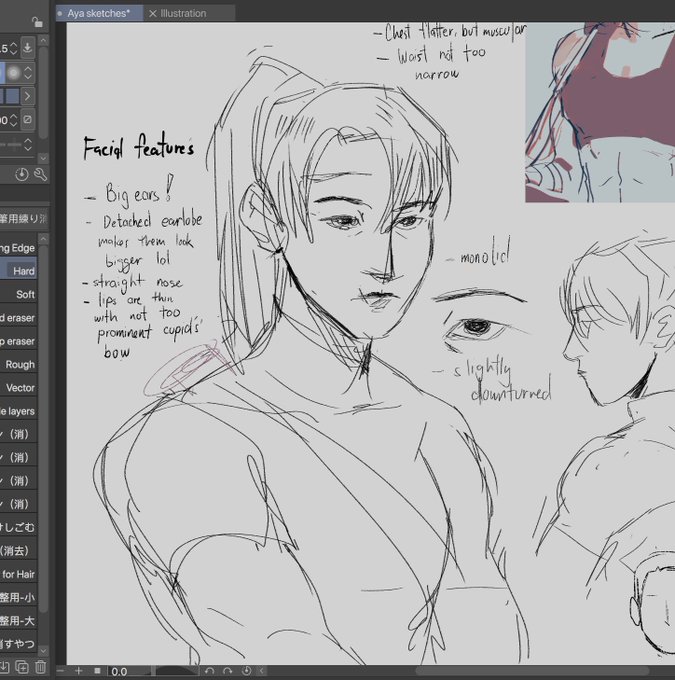This screenshot has width=675, height=680.
Task: Select the (消去) sub tool
Action: [x=18, y=551]
